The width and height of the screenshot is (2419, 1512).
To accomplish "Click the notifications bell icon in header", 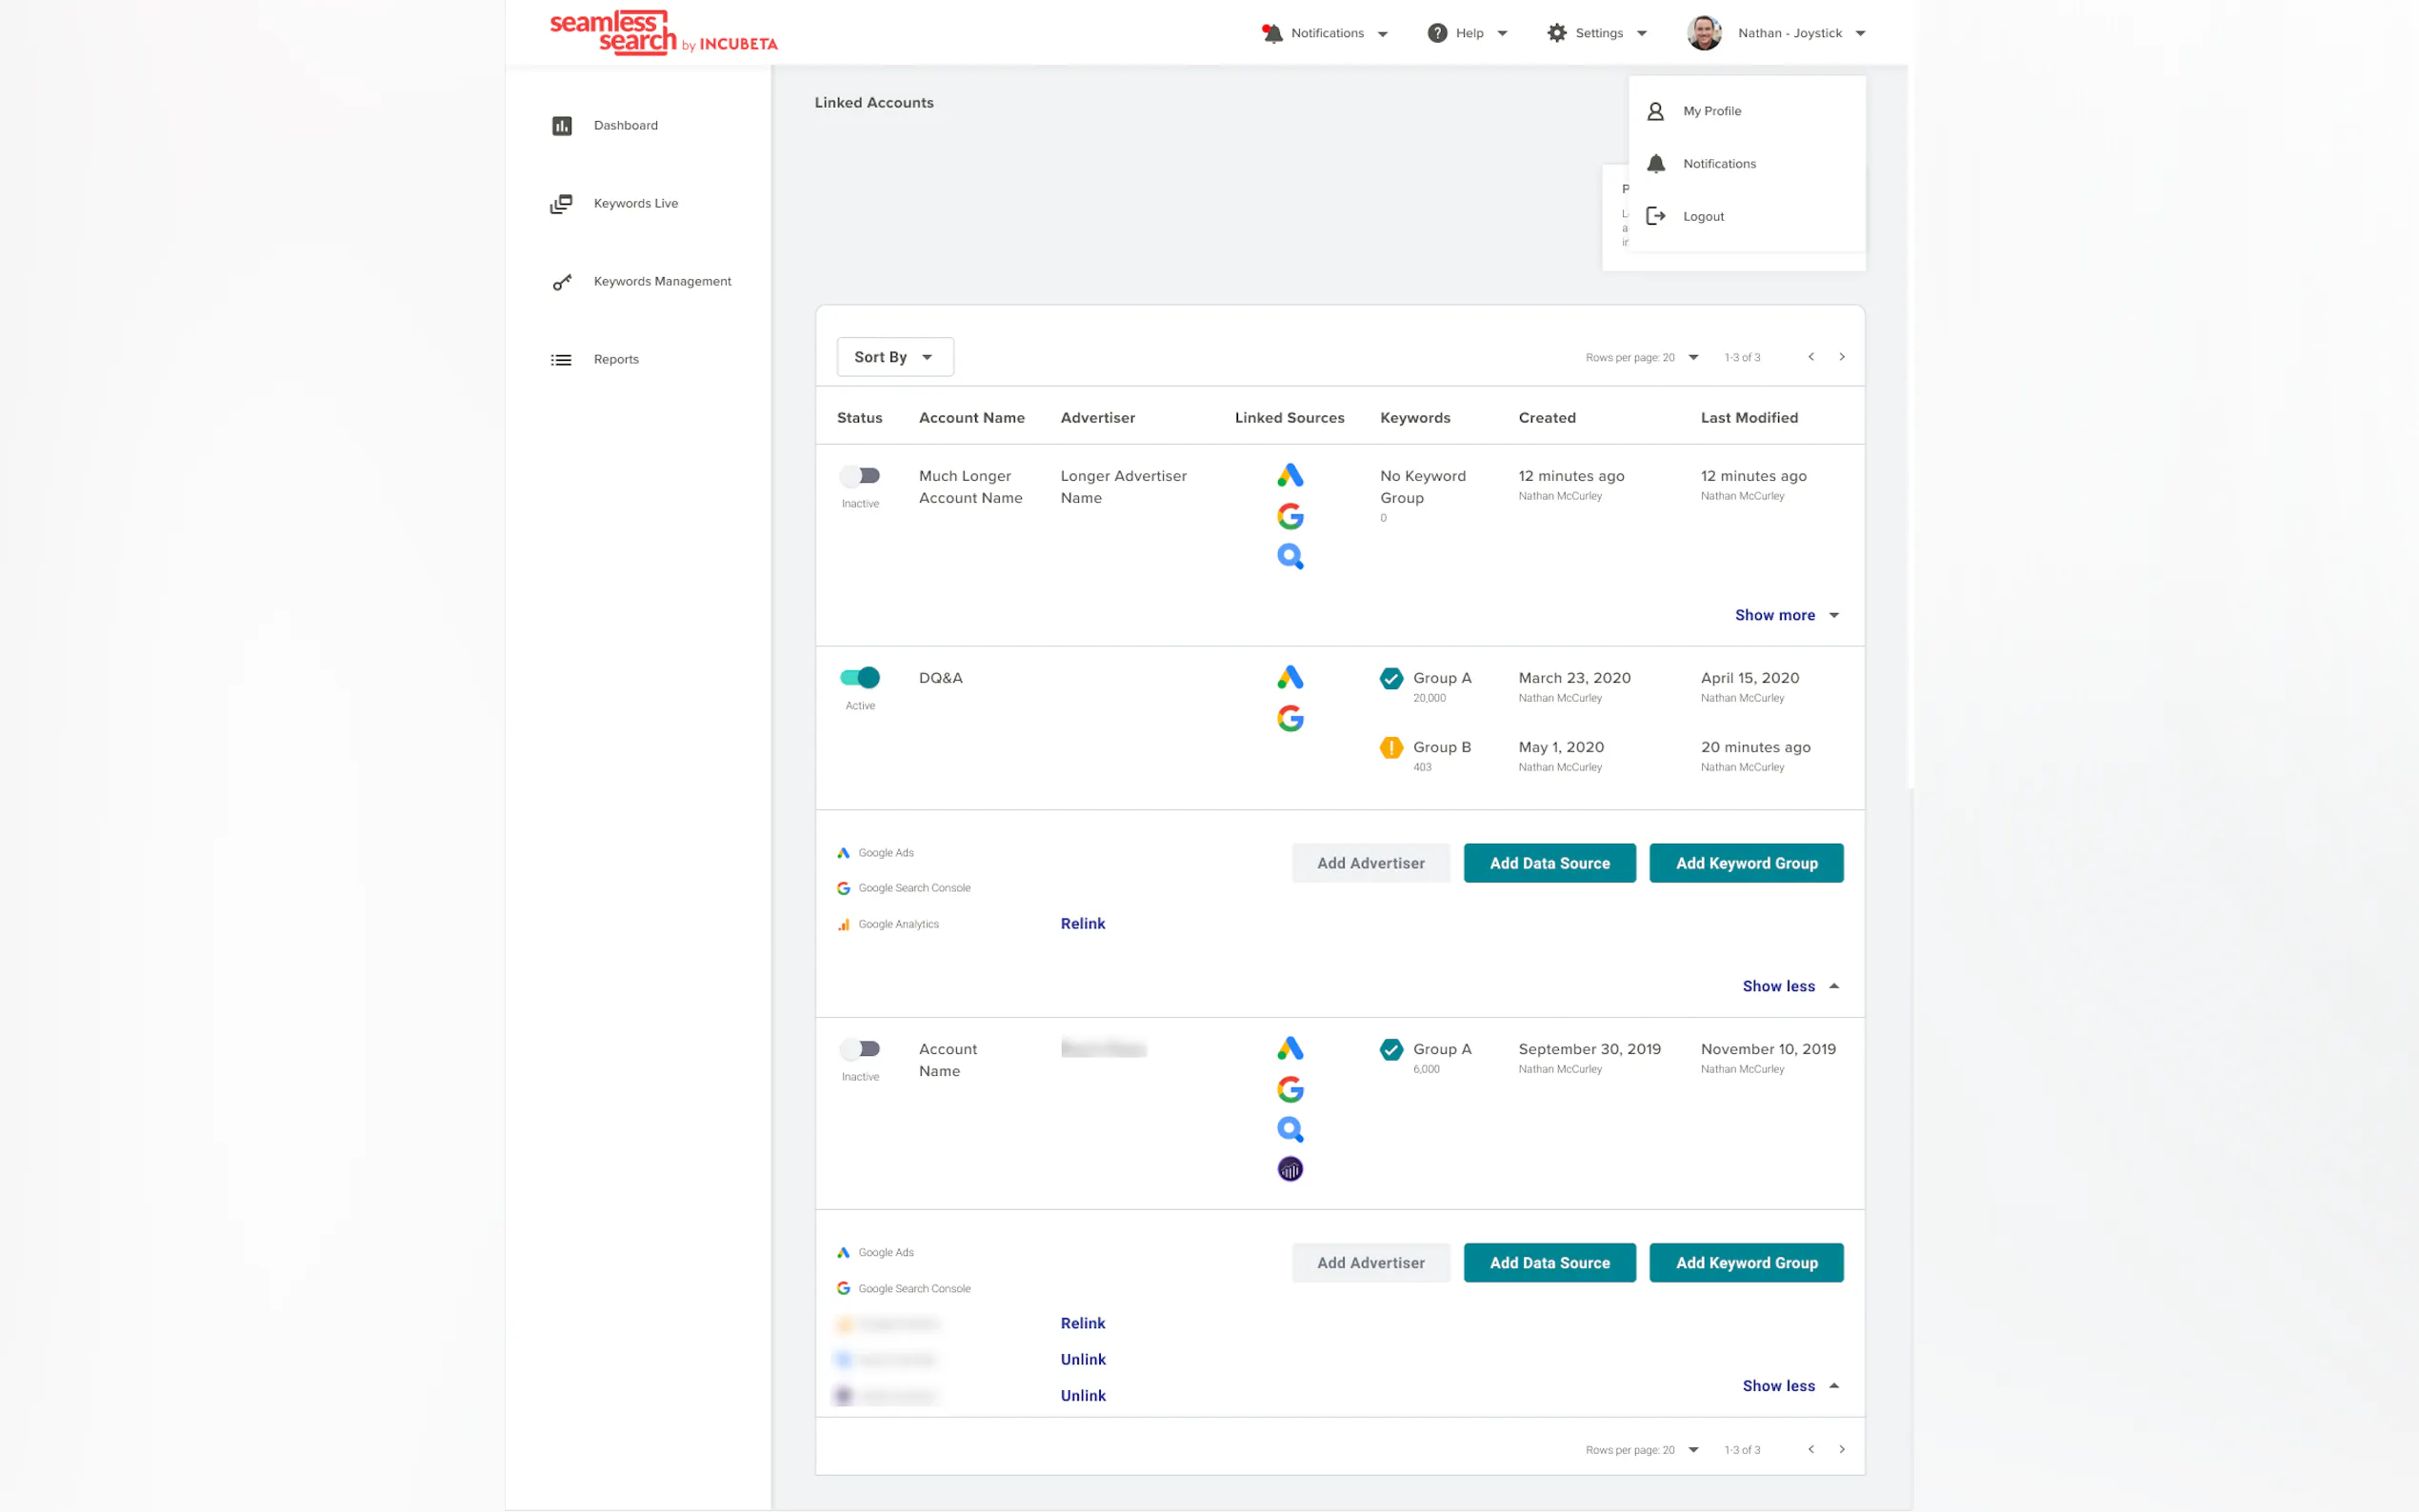I will tap(1272, 33).
